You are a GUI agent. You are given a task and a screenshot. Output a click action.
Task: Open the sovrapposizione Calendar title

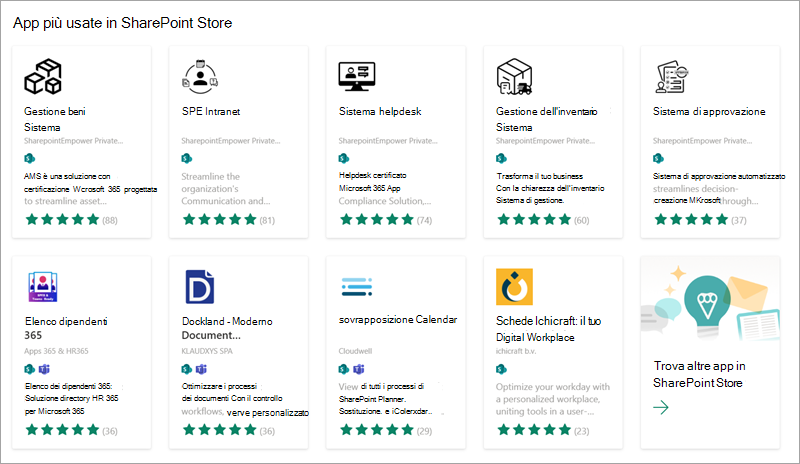click(x=398, y=320)
